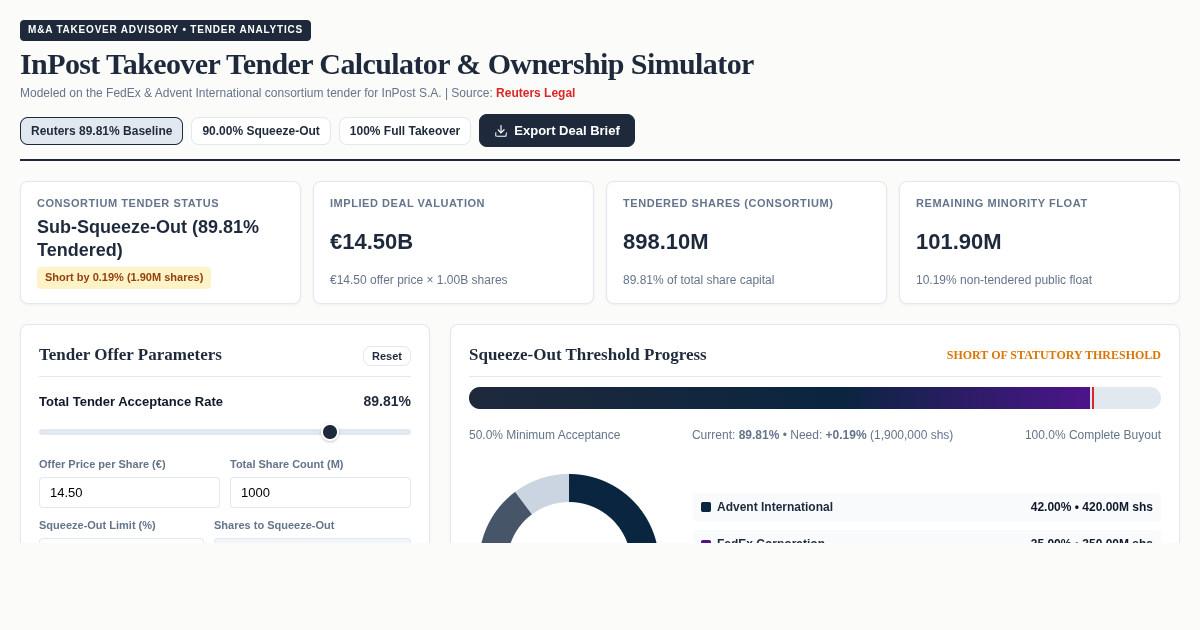Click the 'Current: 89.81% • Need: +0.19%' readout
This screenshot has height=630, width=1200.
coord(822,435)
